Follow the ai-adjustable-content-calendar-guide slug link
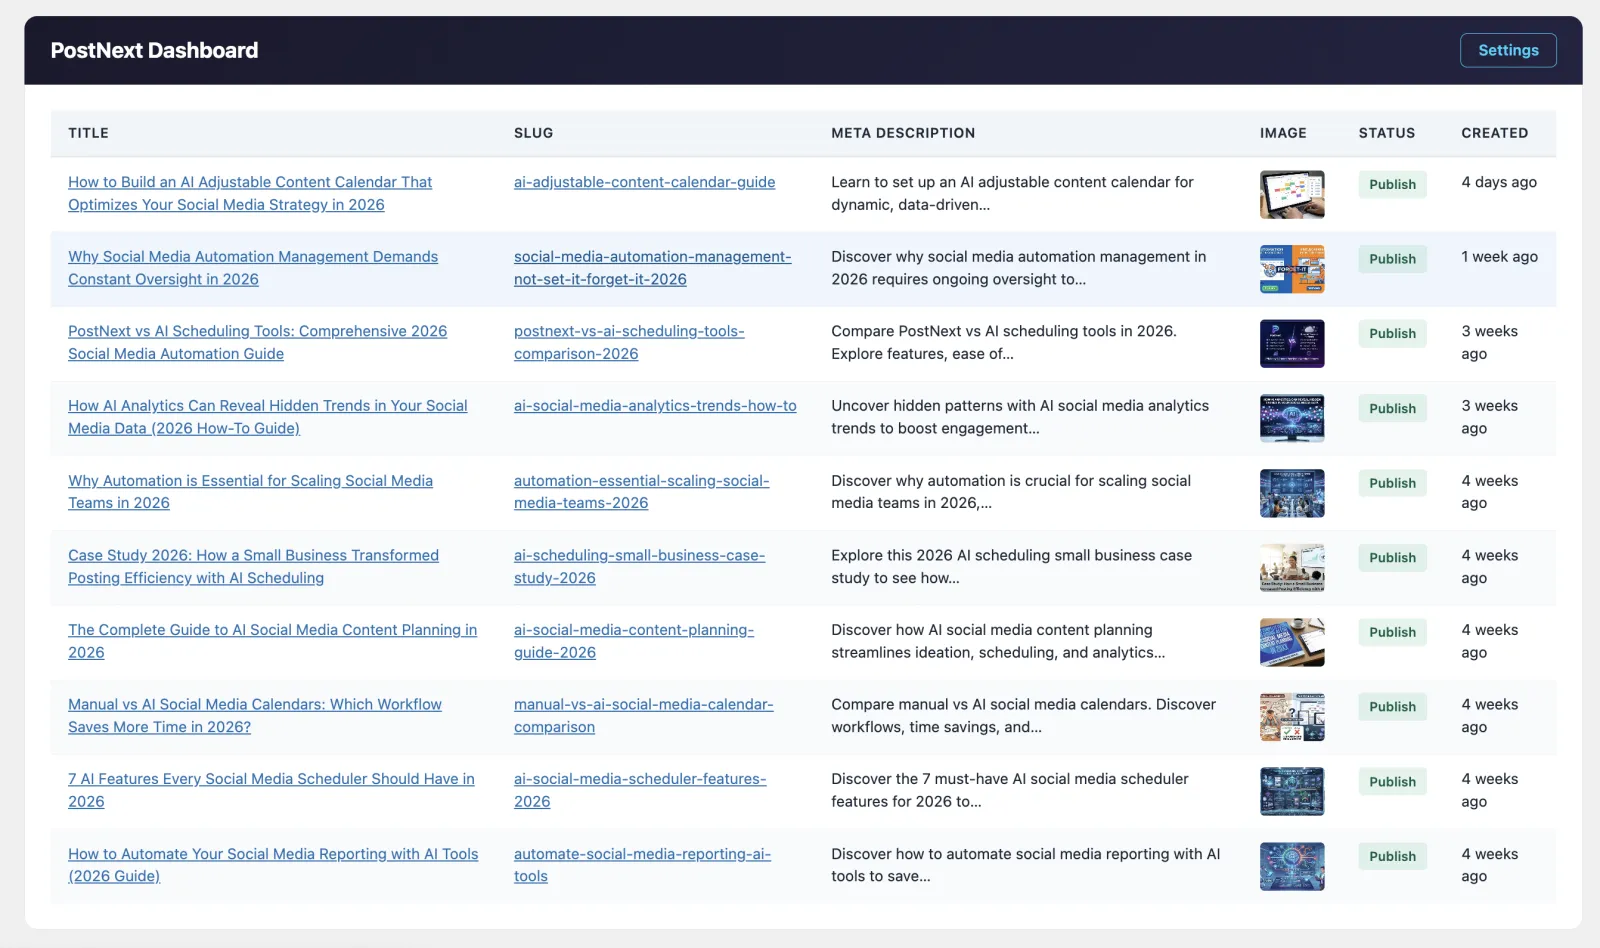1600x948 pixels. click(x=644, y=182)
